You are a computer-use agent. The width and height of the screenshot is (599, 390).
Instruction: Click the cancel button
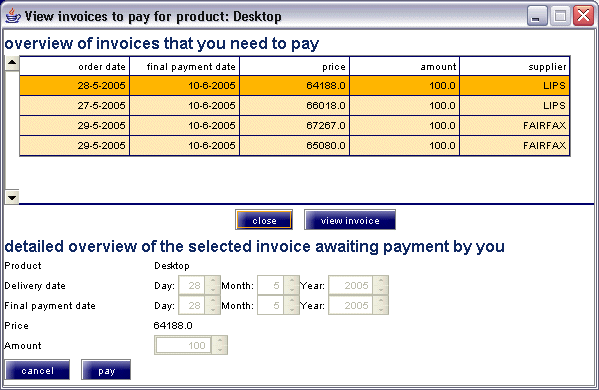[37, 370]
